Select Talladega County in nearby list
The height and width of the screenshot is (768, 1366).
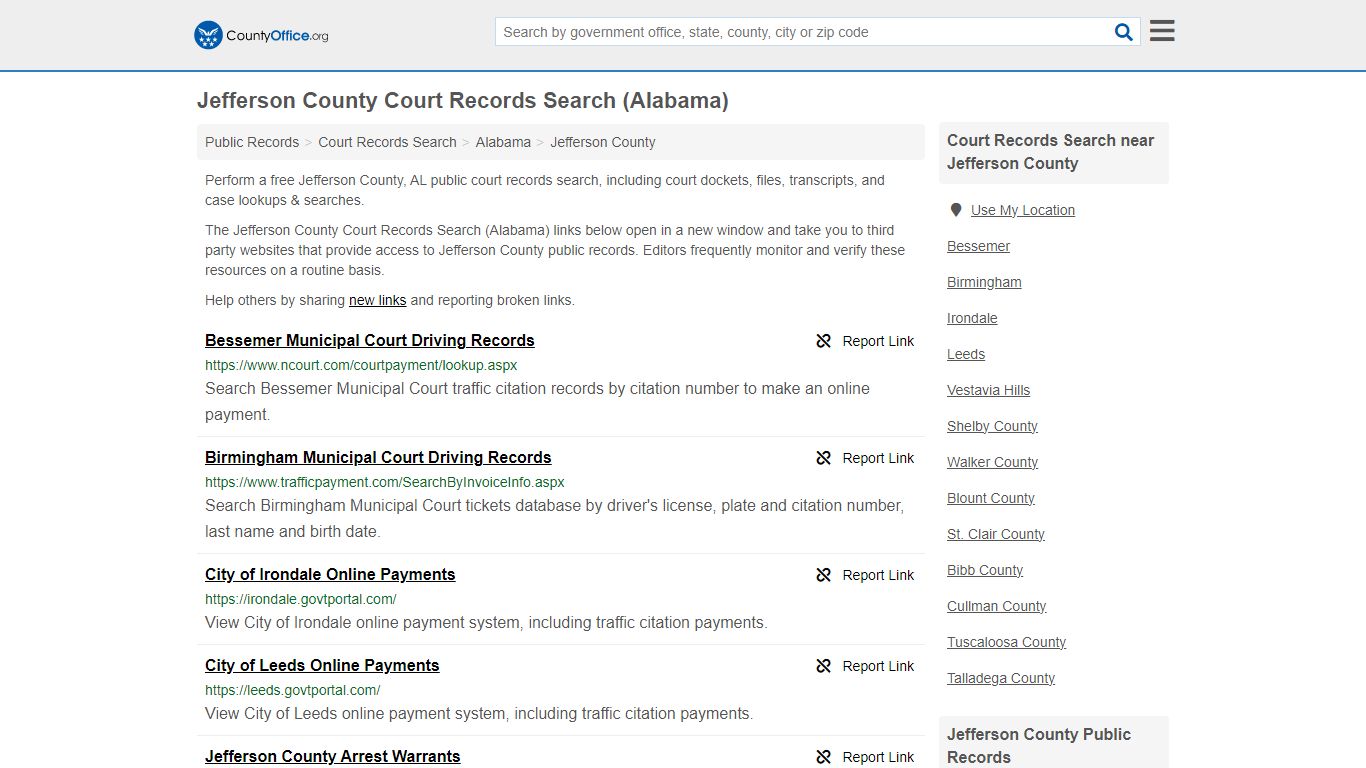tap(1001, 678)
